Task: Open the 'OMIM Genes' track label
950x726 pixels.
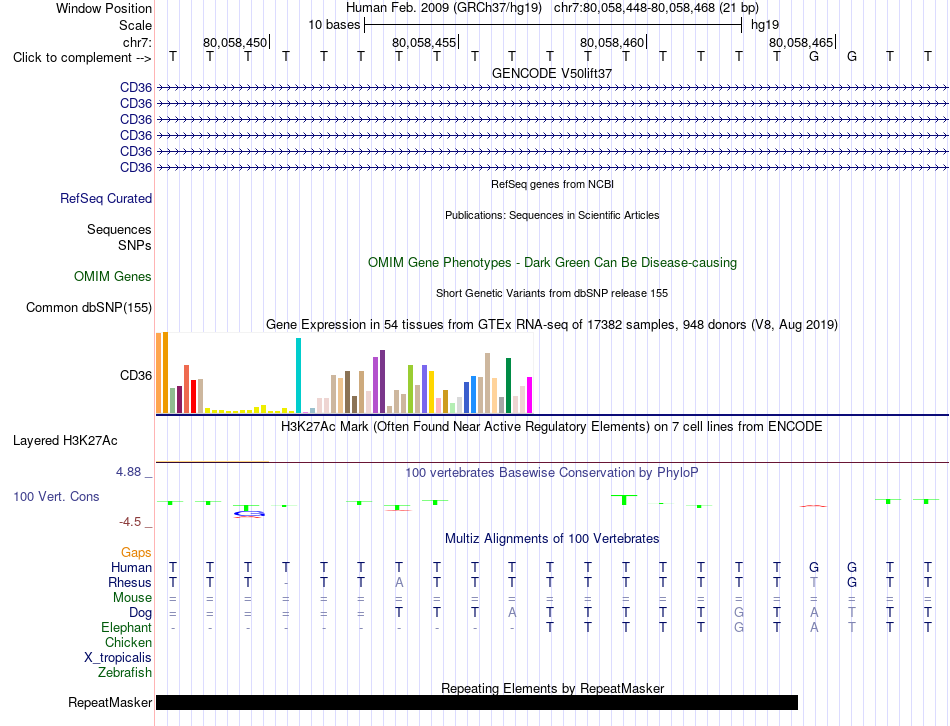Action: click(113, 276)
